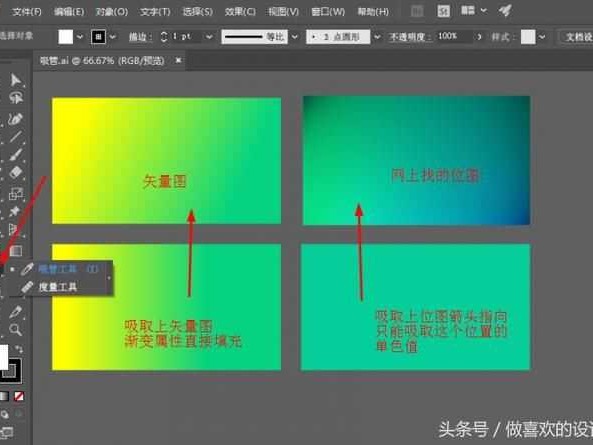Click the top-right 网上找的位图 bitmap image
This screenshot has height=445, width=593.
[416, 161]
